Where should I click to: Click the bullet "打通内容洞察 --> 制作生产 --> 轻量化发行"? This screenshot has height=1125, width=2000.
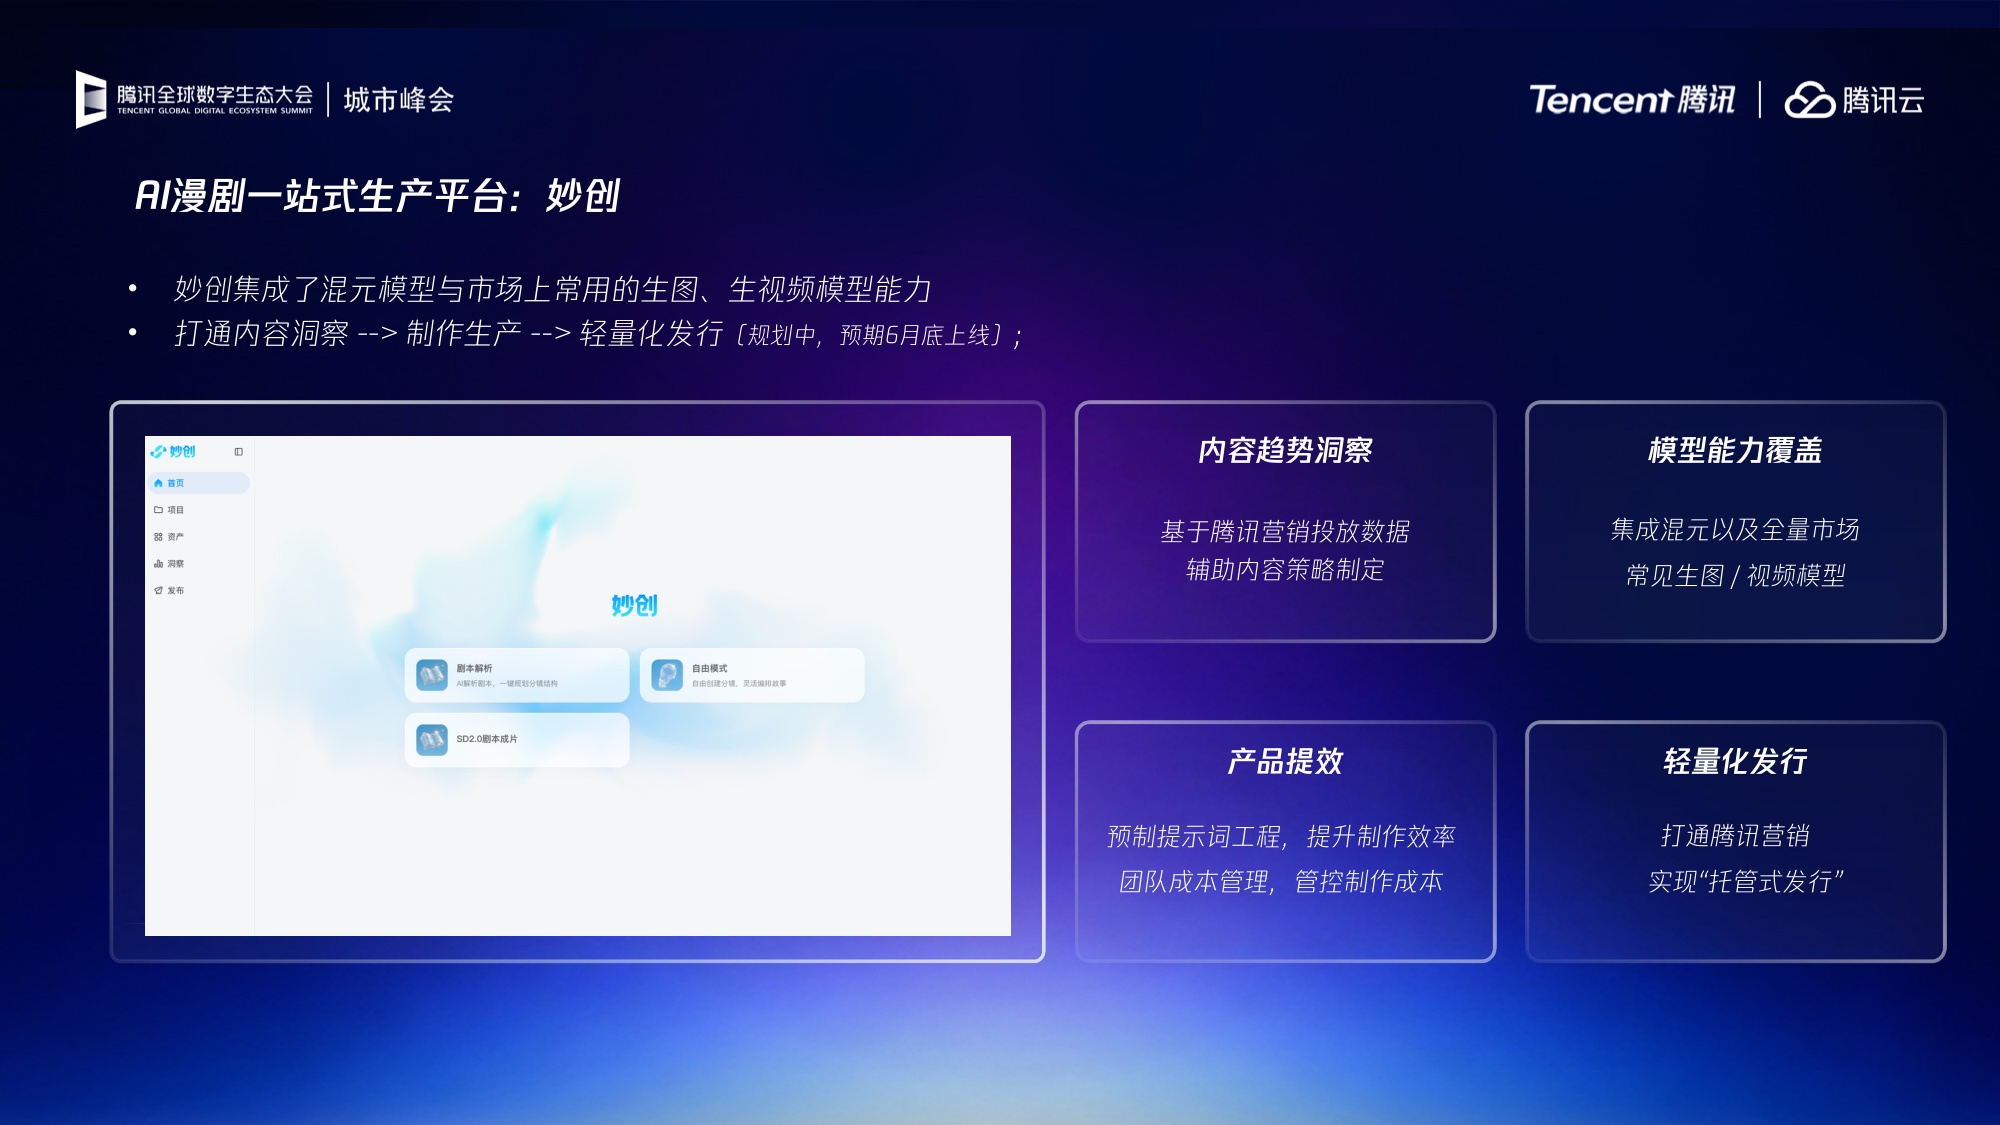pyautogui.click(x=449, y=333)
